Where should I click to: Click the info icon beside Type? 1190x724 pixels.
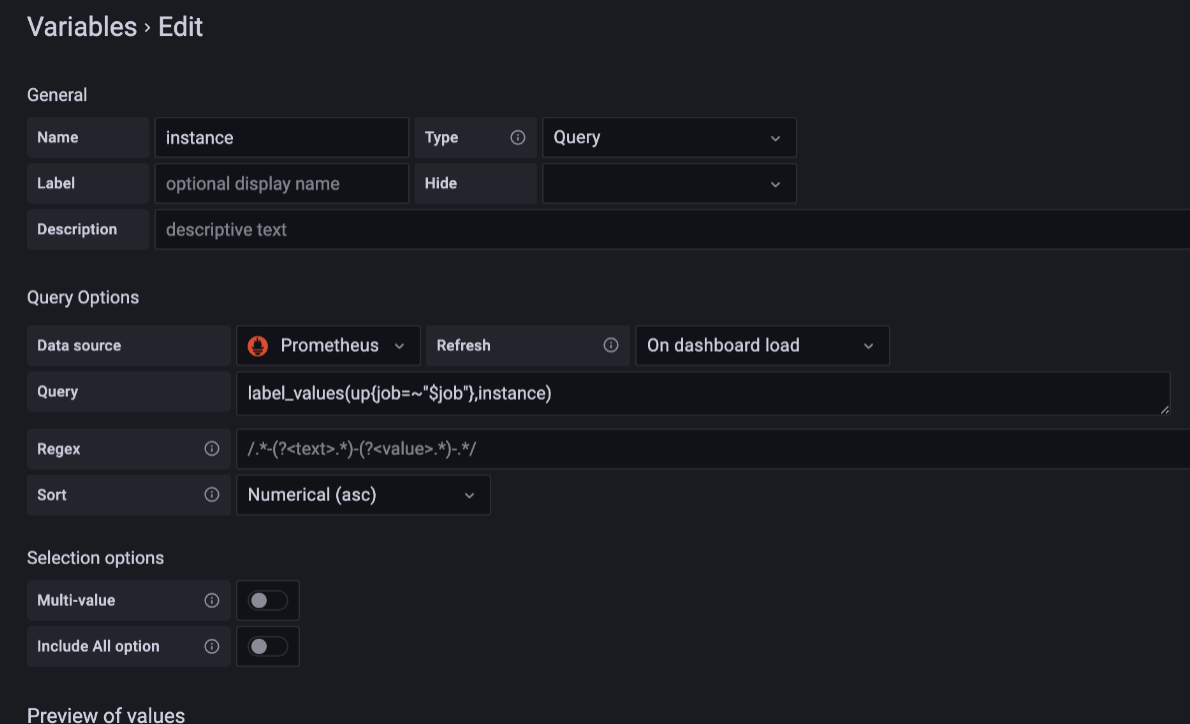point(517,137)
